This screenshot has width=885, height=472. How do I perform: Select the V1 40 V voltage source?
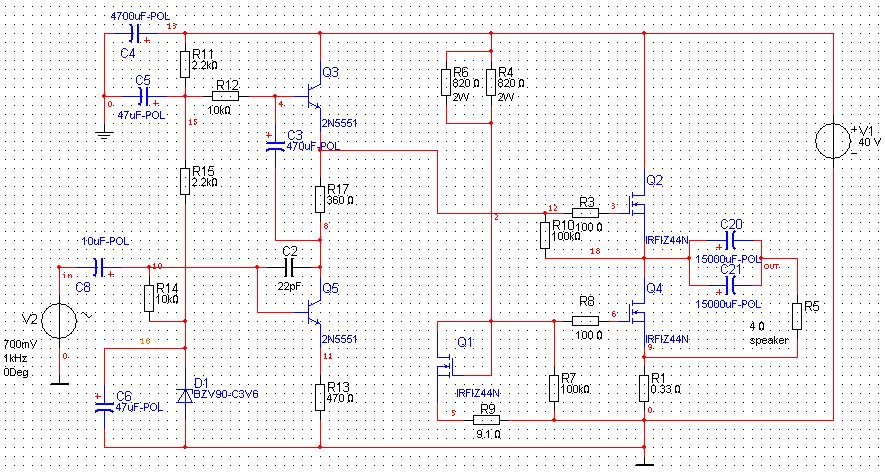pyautogui.click(x=833, y=140)
